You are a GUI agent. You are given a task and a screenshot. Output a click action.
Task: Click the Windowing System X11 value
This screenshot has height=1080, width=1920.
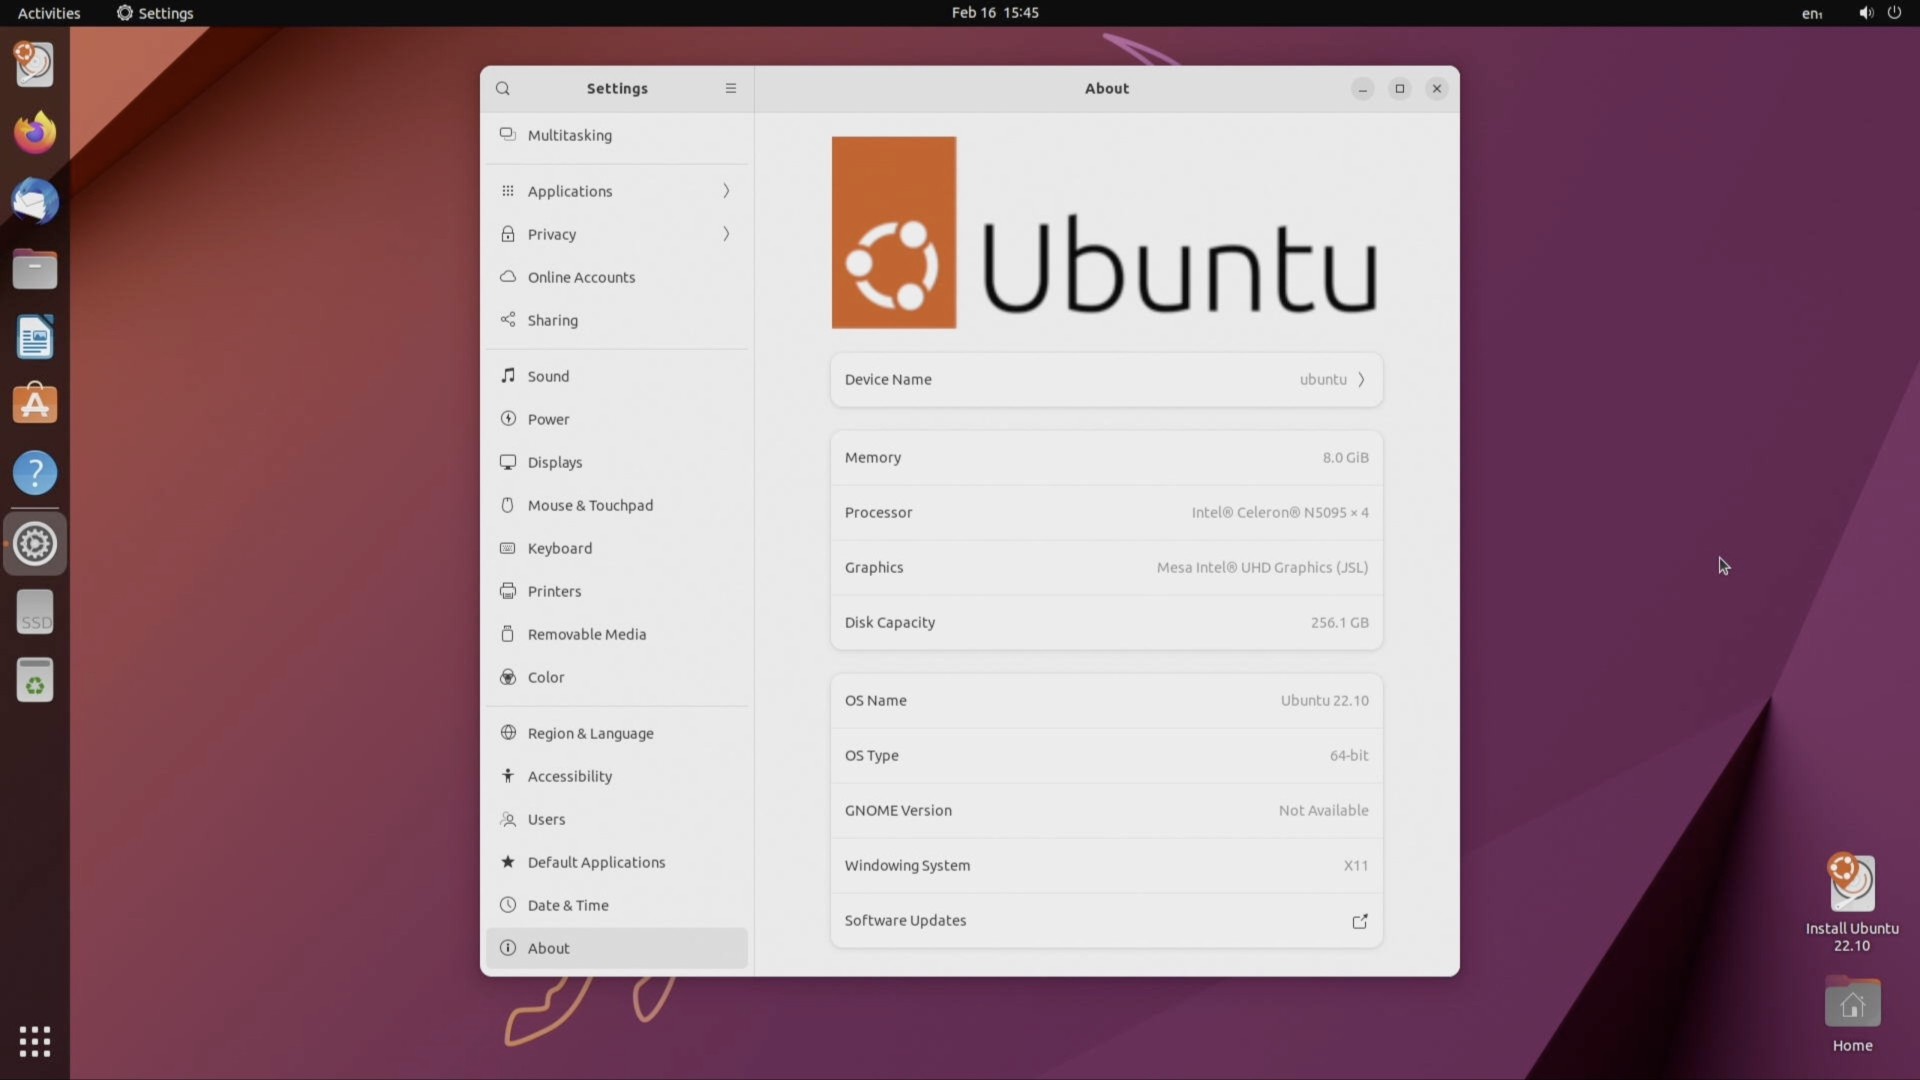1355,866
